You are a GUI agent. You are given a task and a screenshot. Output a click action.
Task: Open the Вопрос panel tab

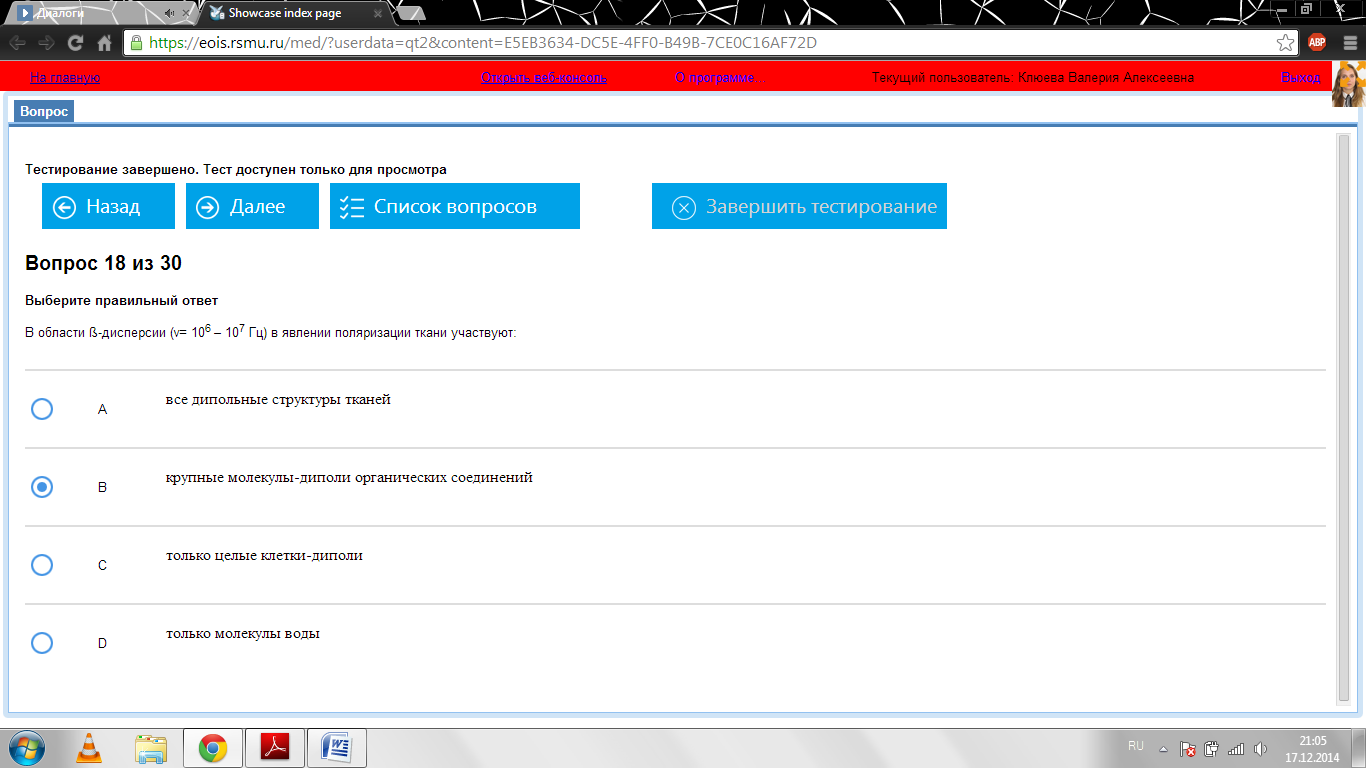click(44, 111)
